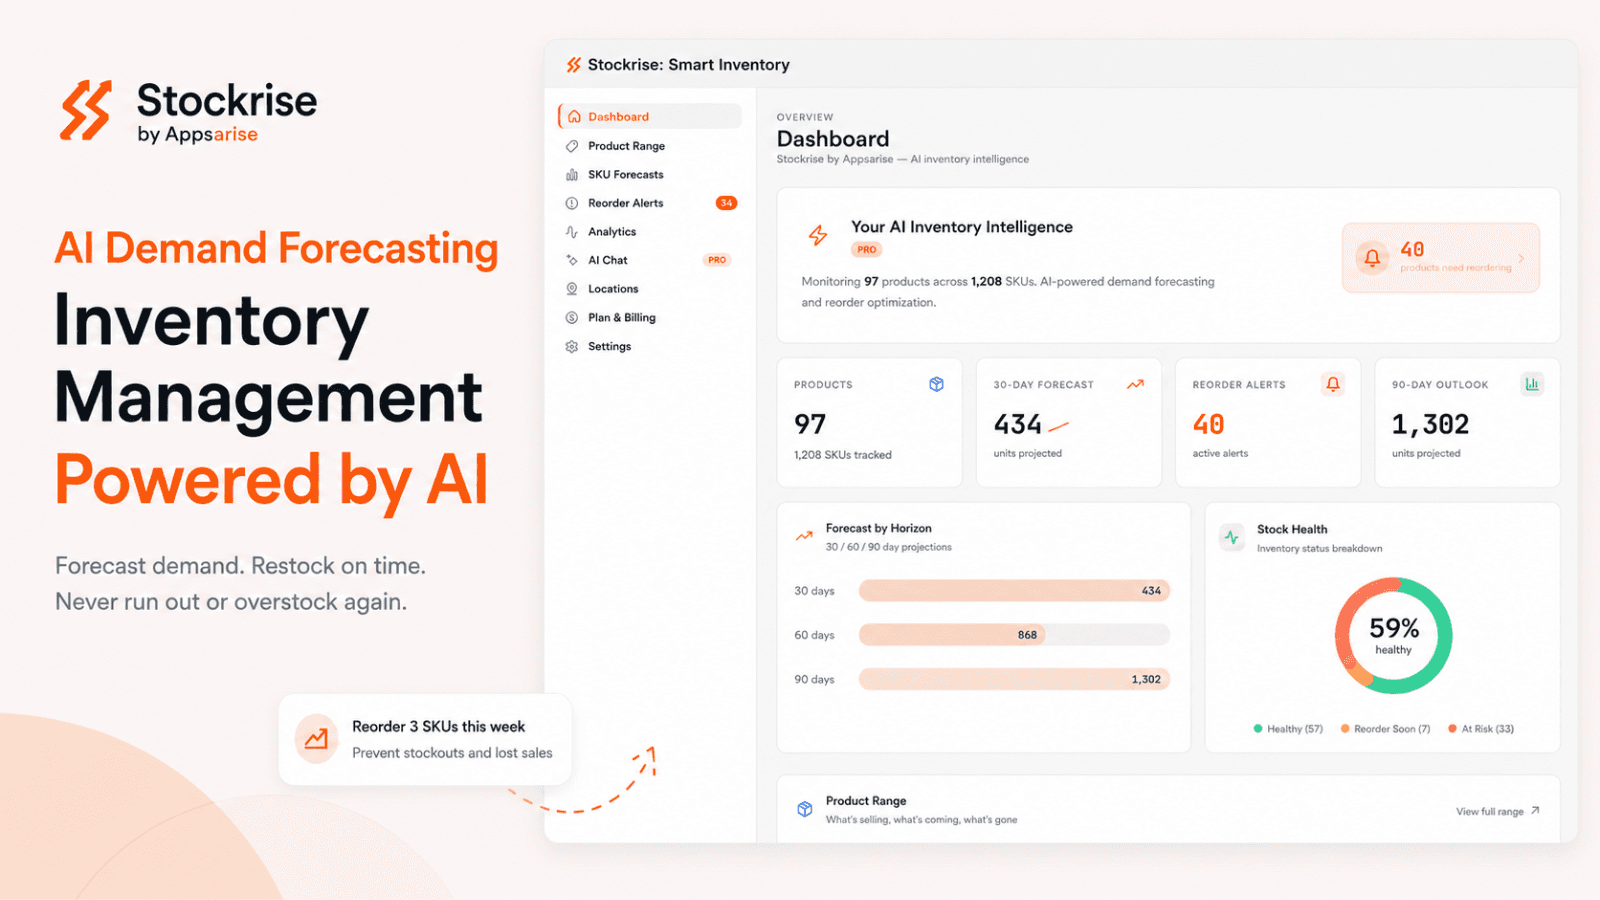
Task: Click the chart icon in Reorder 3 SKUs card
Action: click(316, 739)
